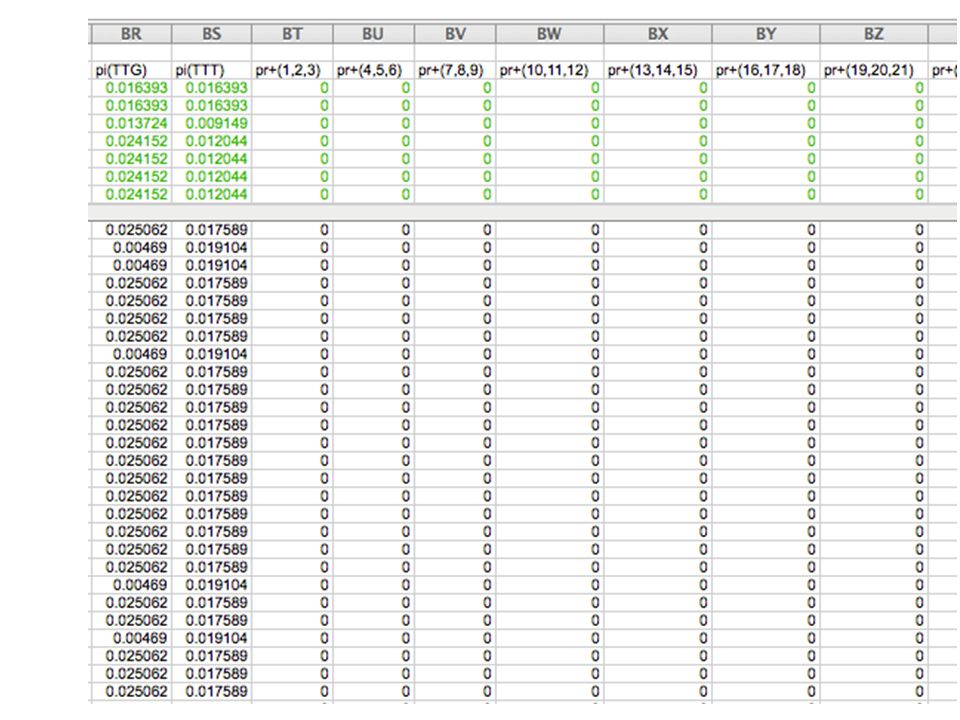
Task: Select column header BV
Action: click(x=455, y=34)
